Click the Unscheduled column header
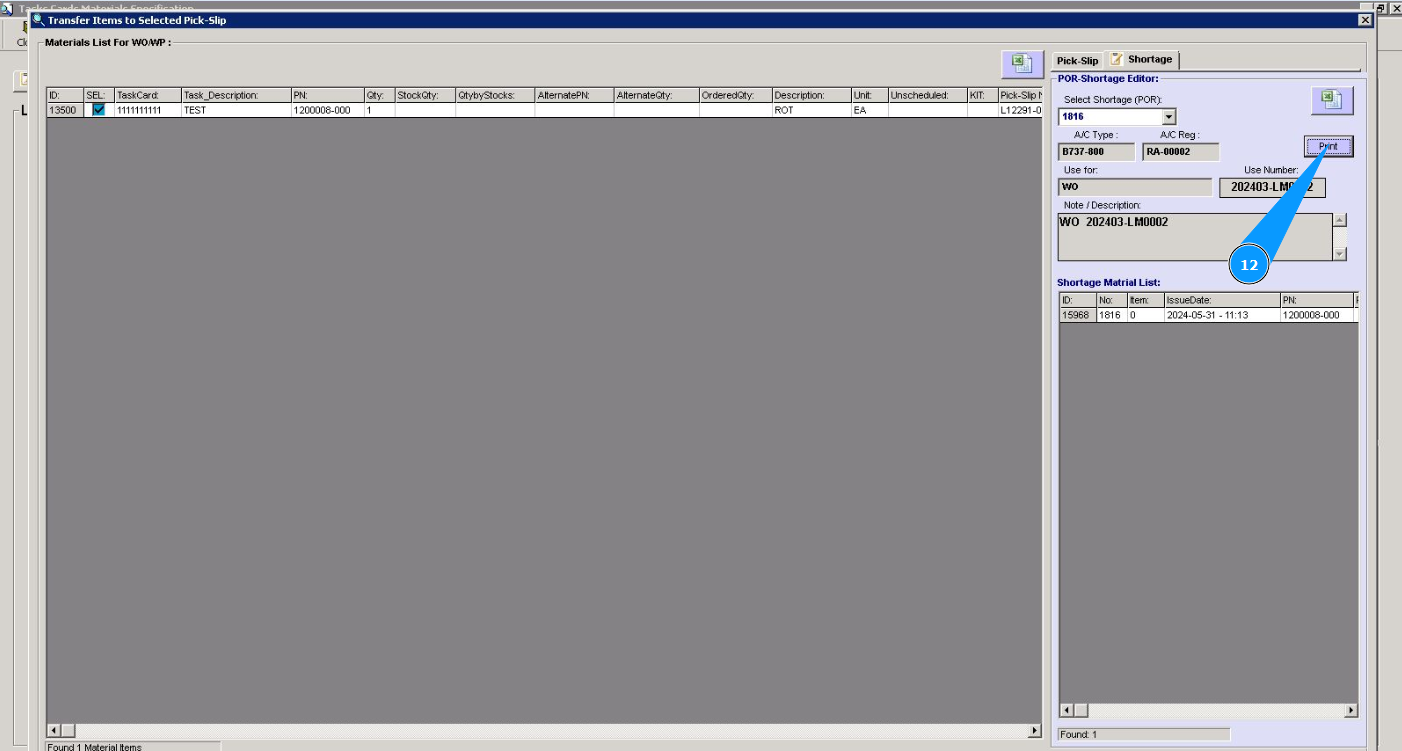1402x751 pixels. (x=927, y=96)
